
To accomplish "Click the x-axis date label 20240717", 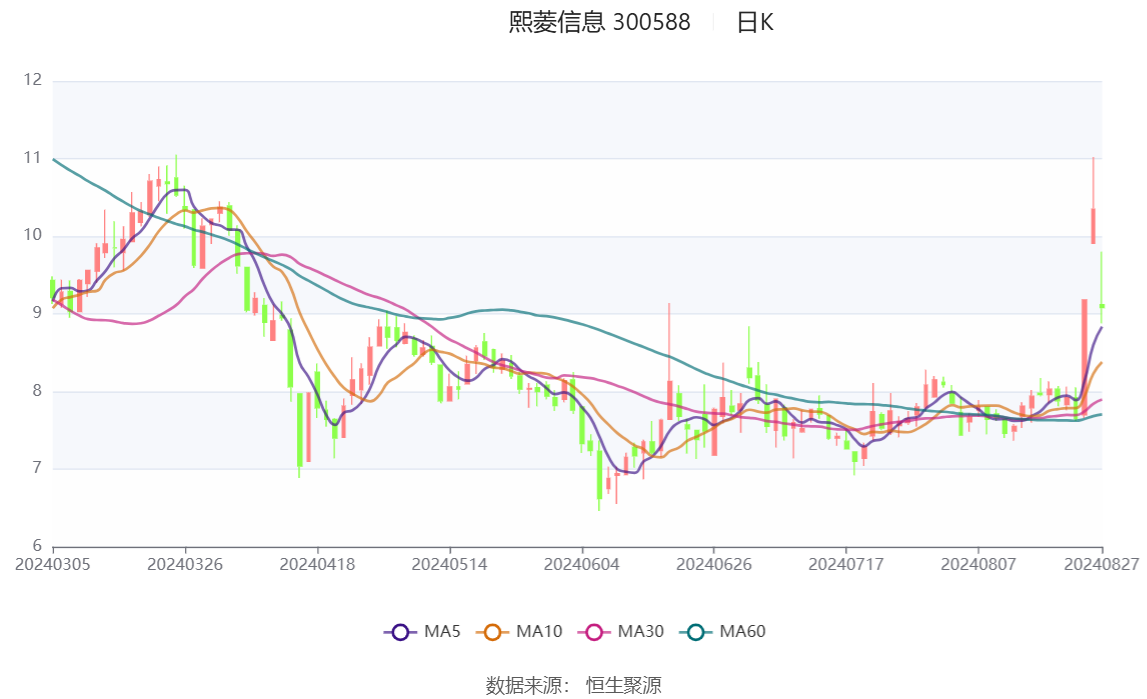I will coord(846,564).
